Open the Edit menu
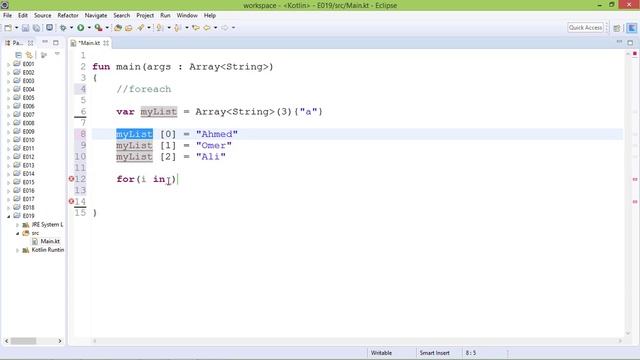 [23, 15]
